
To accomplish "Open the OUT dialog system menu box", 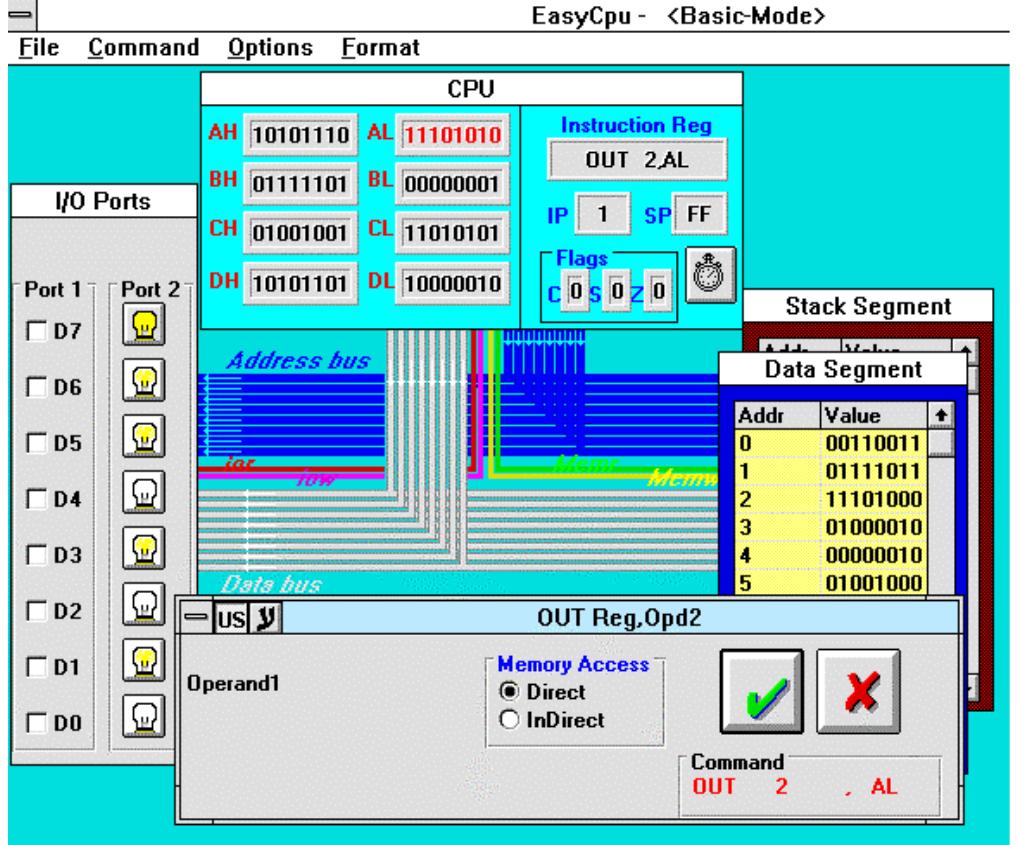I will [196, 618].
